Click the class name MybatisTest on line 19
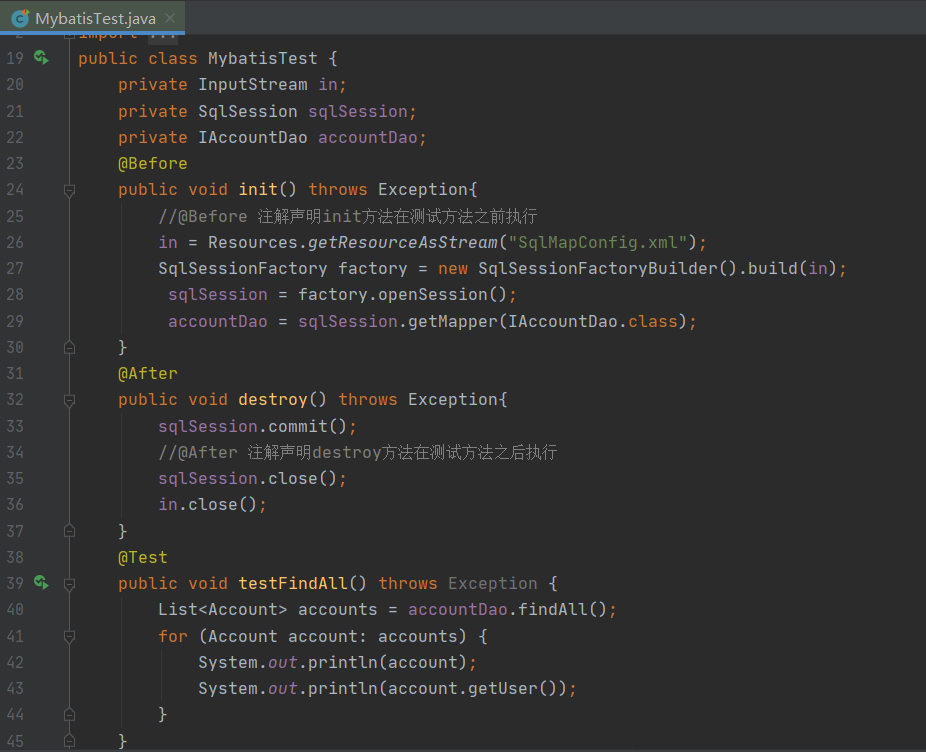The image size is (926, 752). 263,58
